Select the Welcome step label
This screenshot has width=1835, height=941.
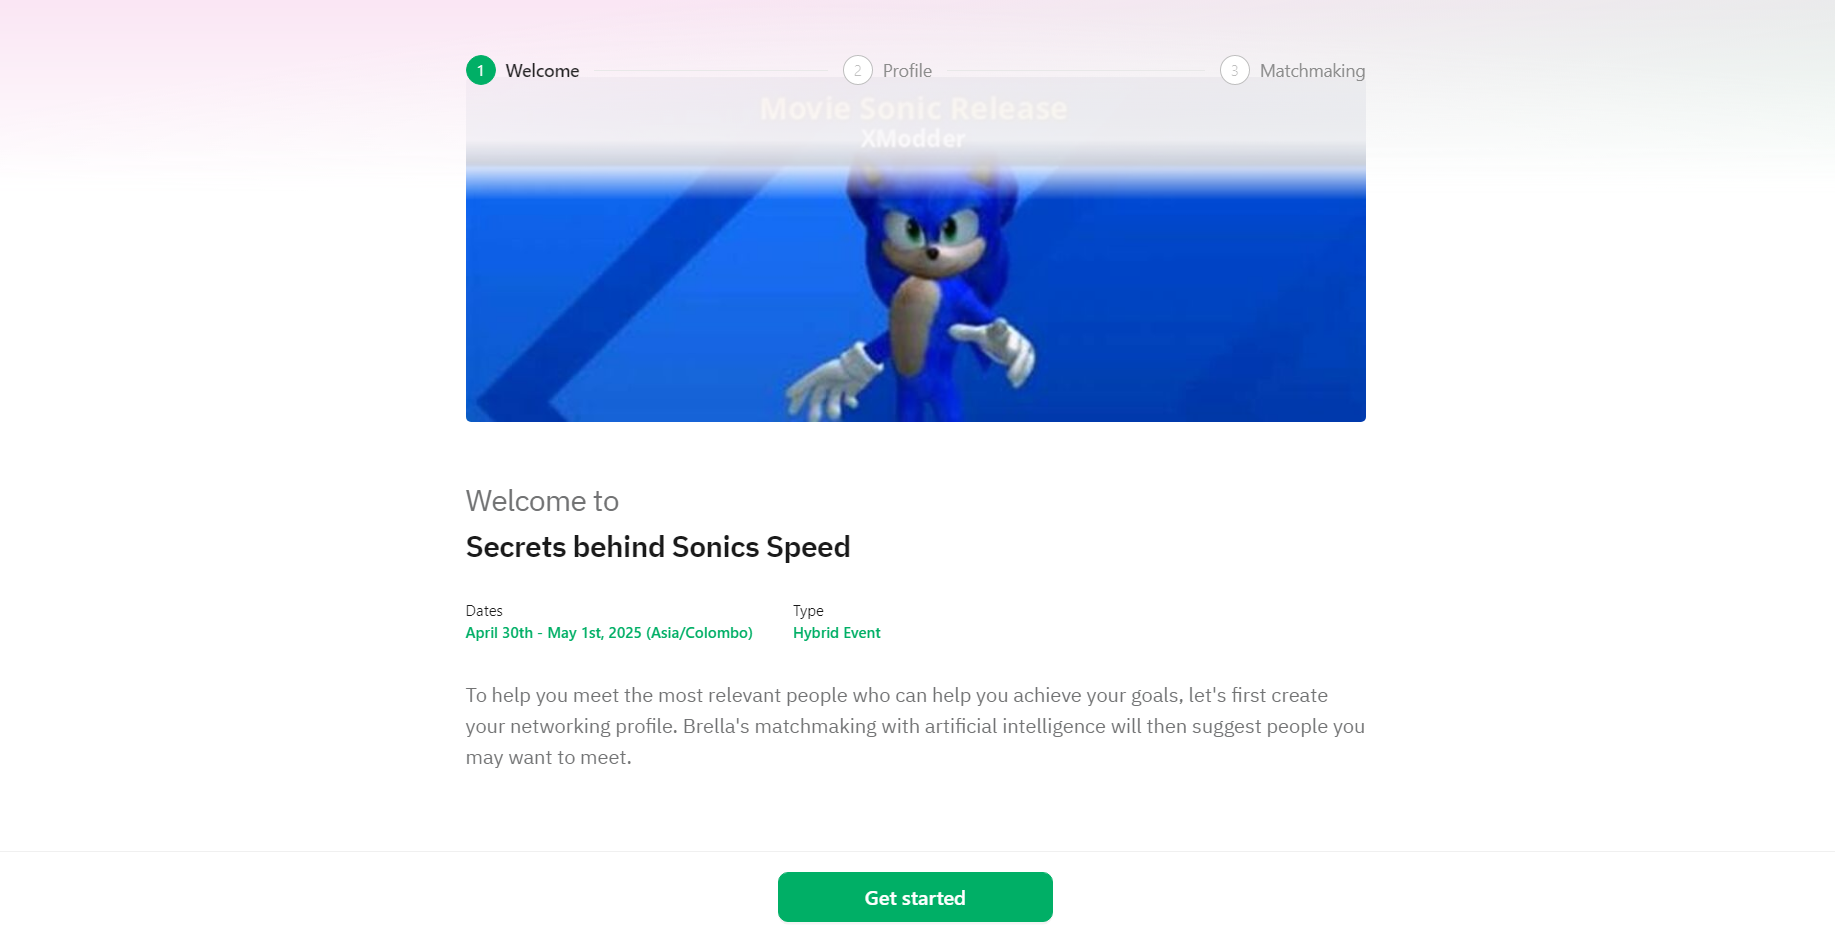542,71
